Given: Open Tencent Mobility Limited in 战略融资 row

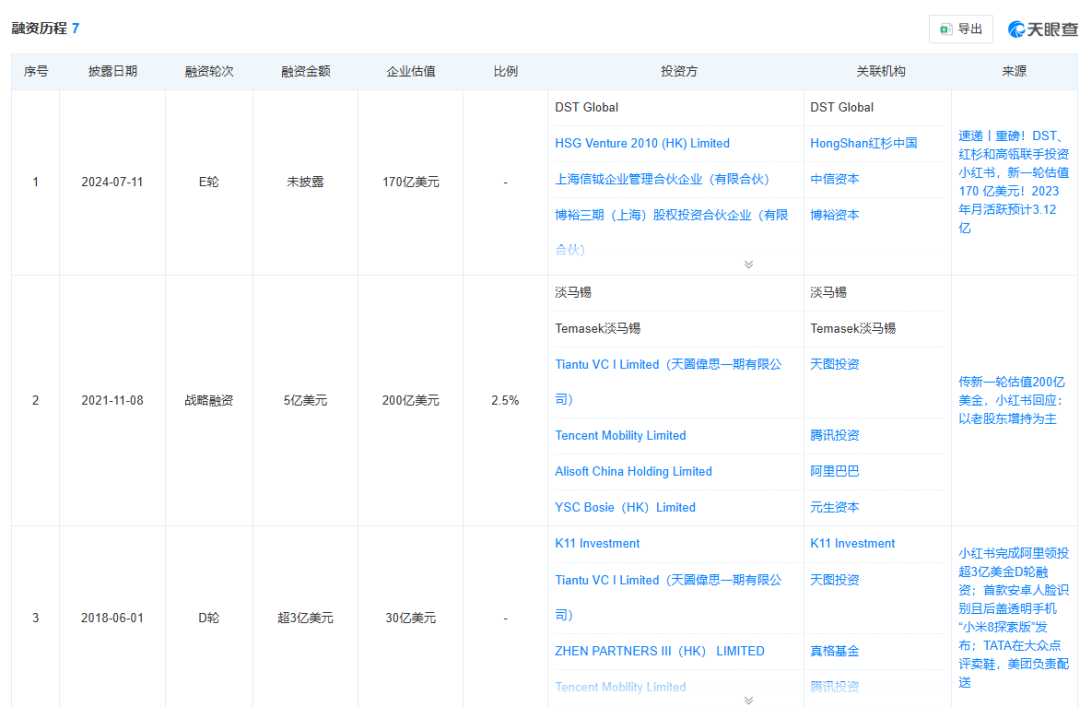Looking at the screenshot, I should click(621, 436).
